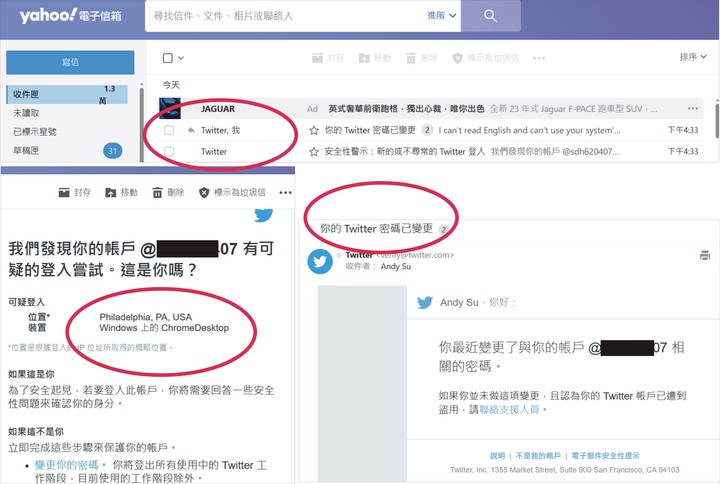Click the printer icon for the message
Viewport: 720px width, 484px height.
coord(705,255)
